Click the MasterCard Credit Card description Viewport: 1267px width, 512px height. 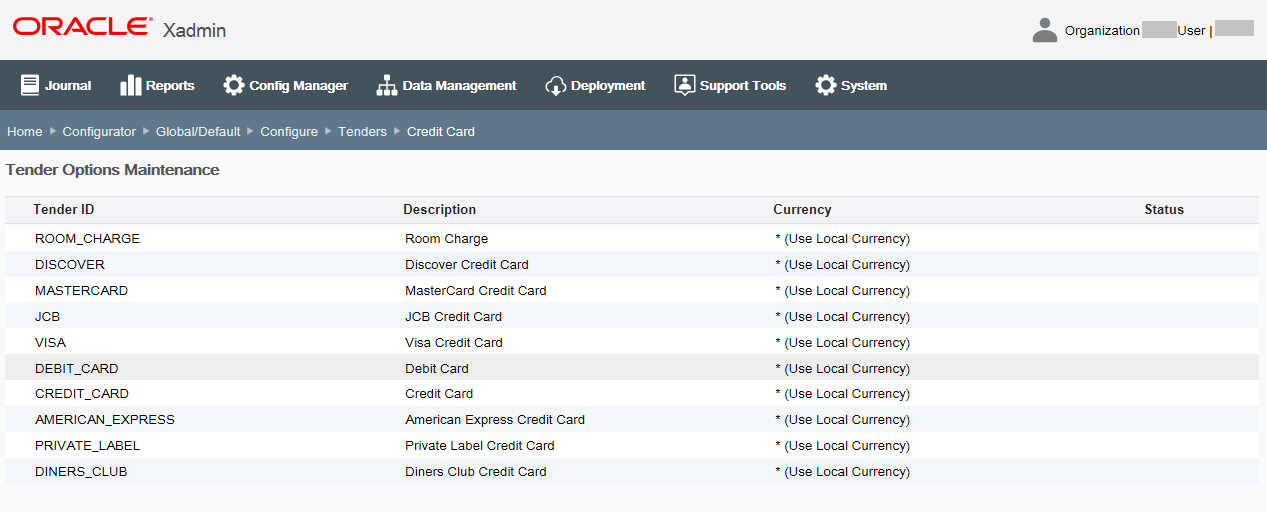pos(476,291)
